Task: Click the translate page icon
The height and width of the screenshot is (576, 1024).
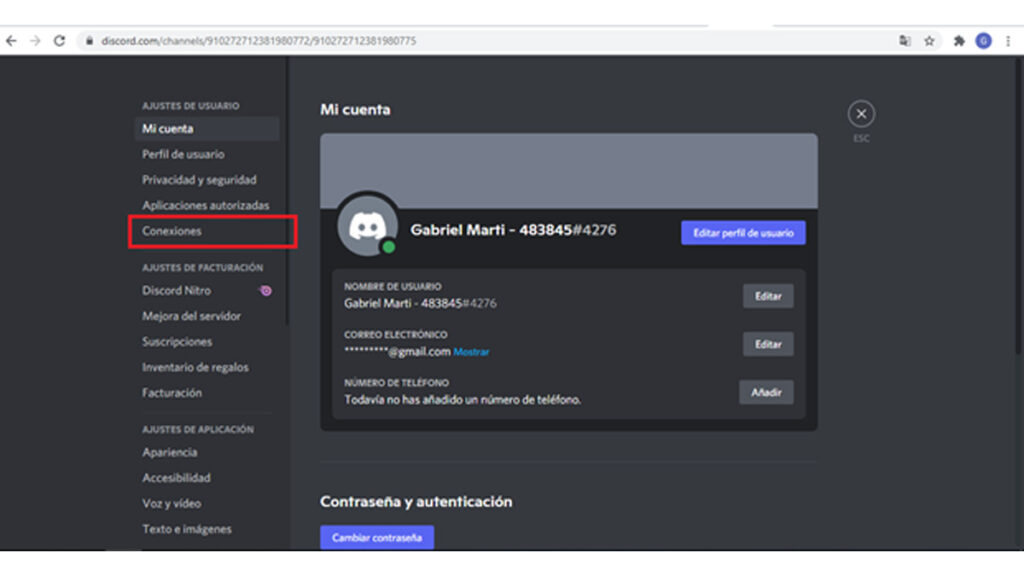Action: click(905, 41)
